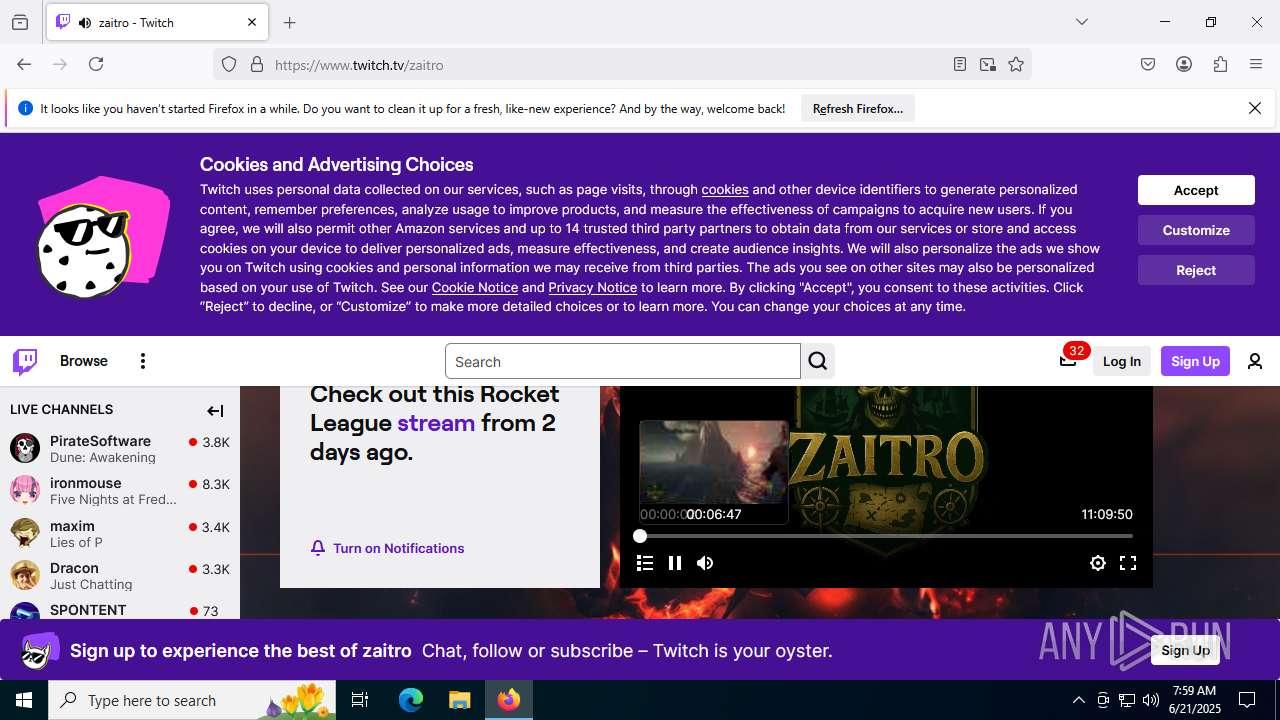This screenshot has width=1280, height=720.
Task: Open the Windows Start menu
Action: click(x=24, y=700)
